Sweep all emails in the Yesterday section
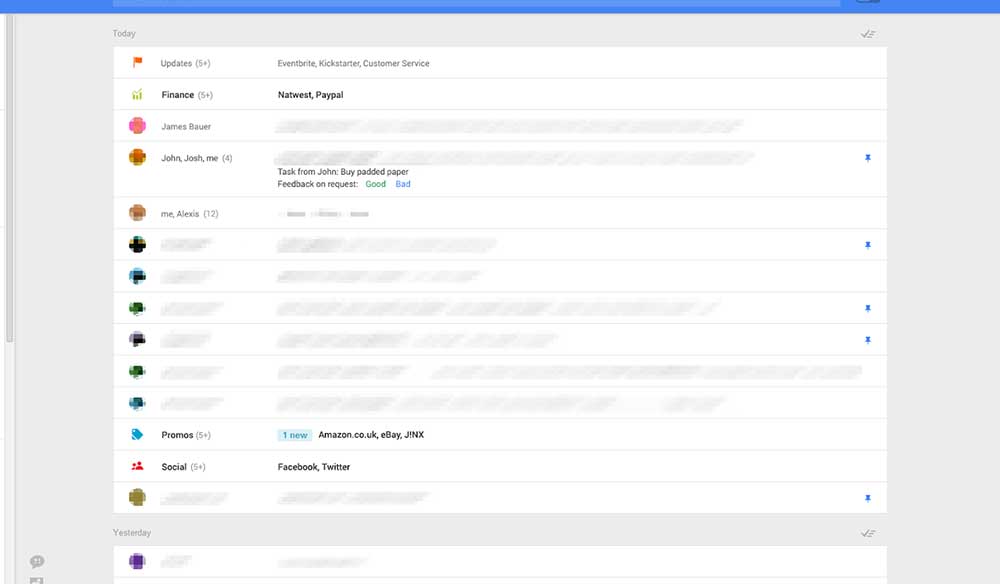The image size is (1000, 584). (x=868, y=533)
